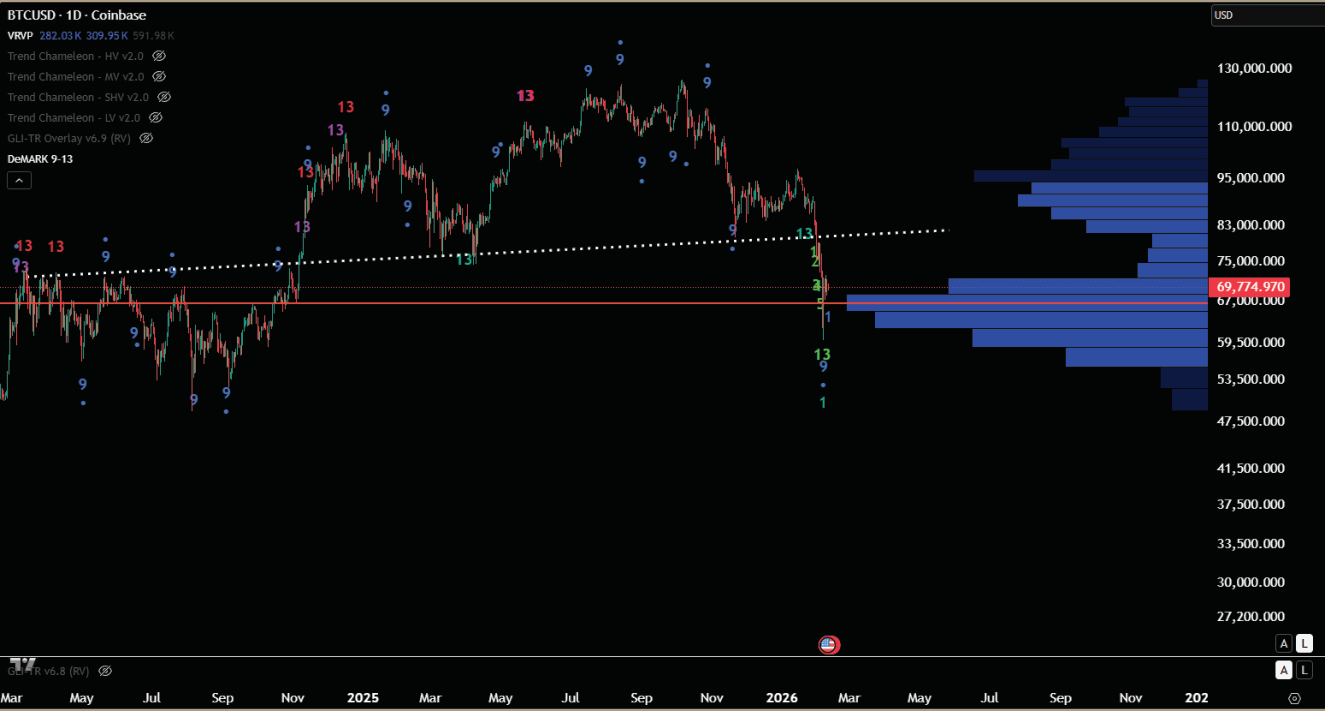Click the red 69,774.970 current price label
The height and width of the screenshot is (711, 1325).
(1250, 287)
